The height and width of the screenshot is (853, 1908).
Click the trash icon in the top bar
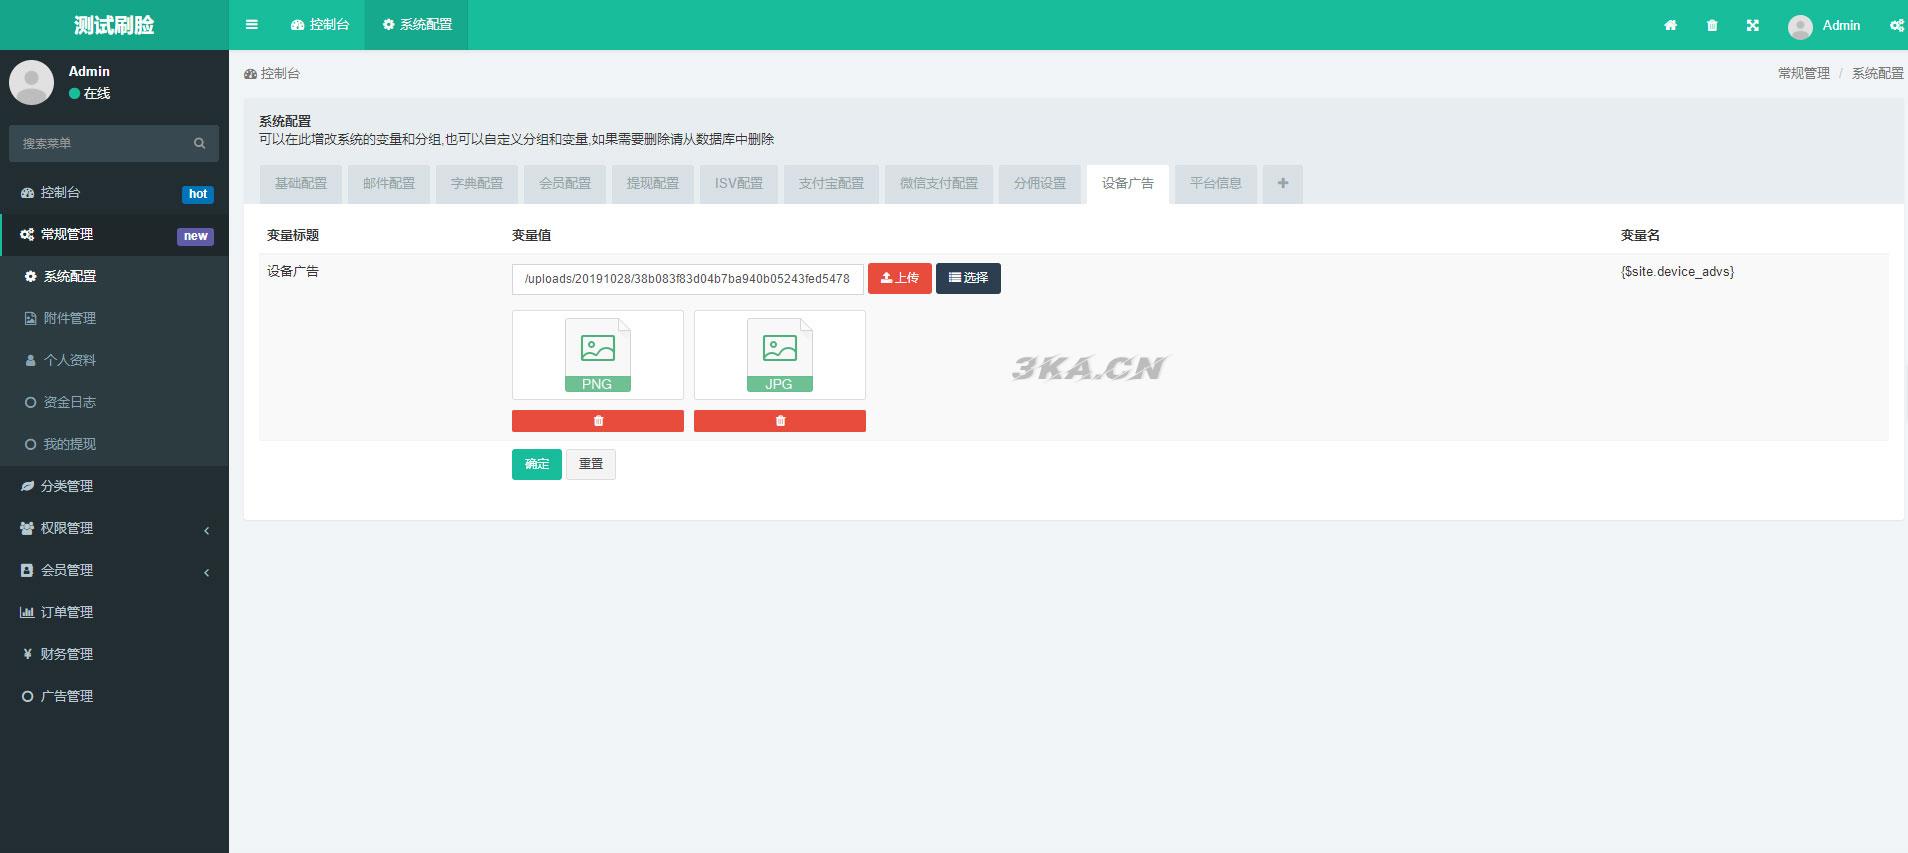point(1712,25)
